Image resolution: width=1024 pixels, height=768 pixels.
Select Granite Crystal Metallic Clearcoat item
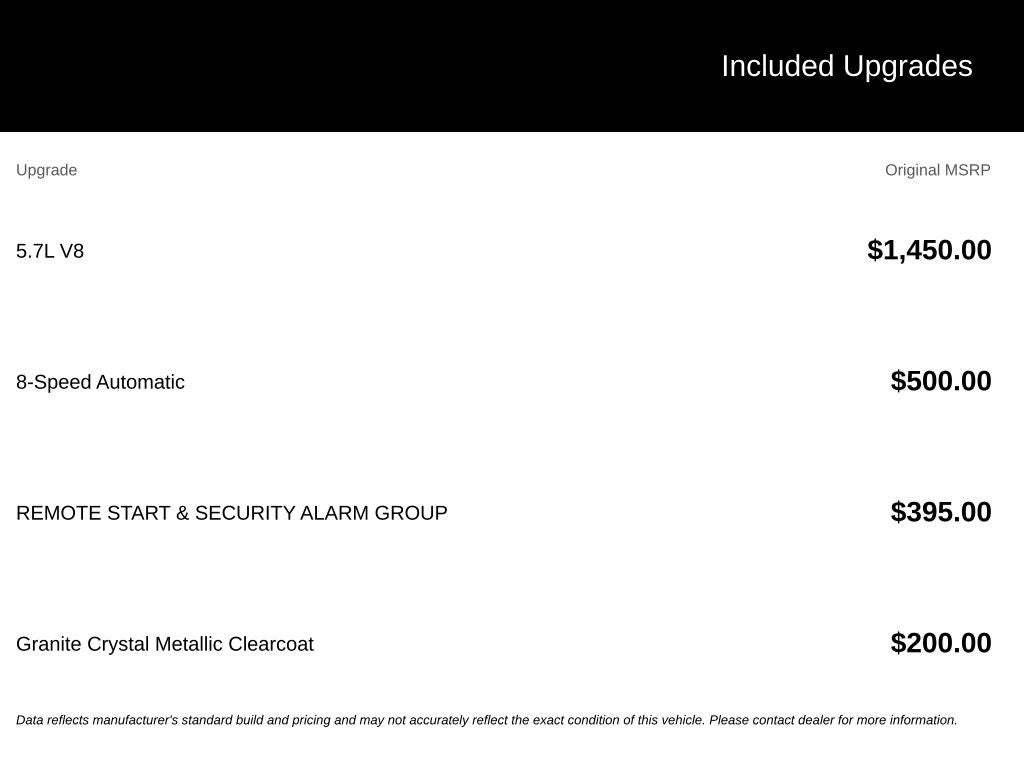pyautogui.click(x=165, y=644)
